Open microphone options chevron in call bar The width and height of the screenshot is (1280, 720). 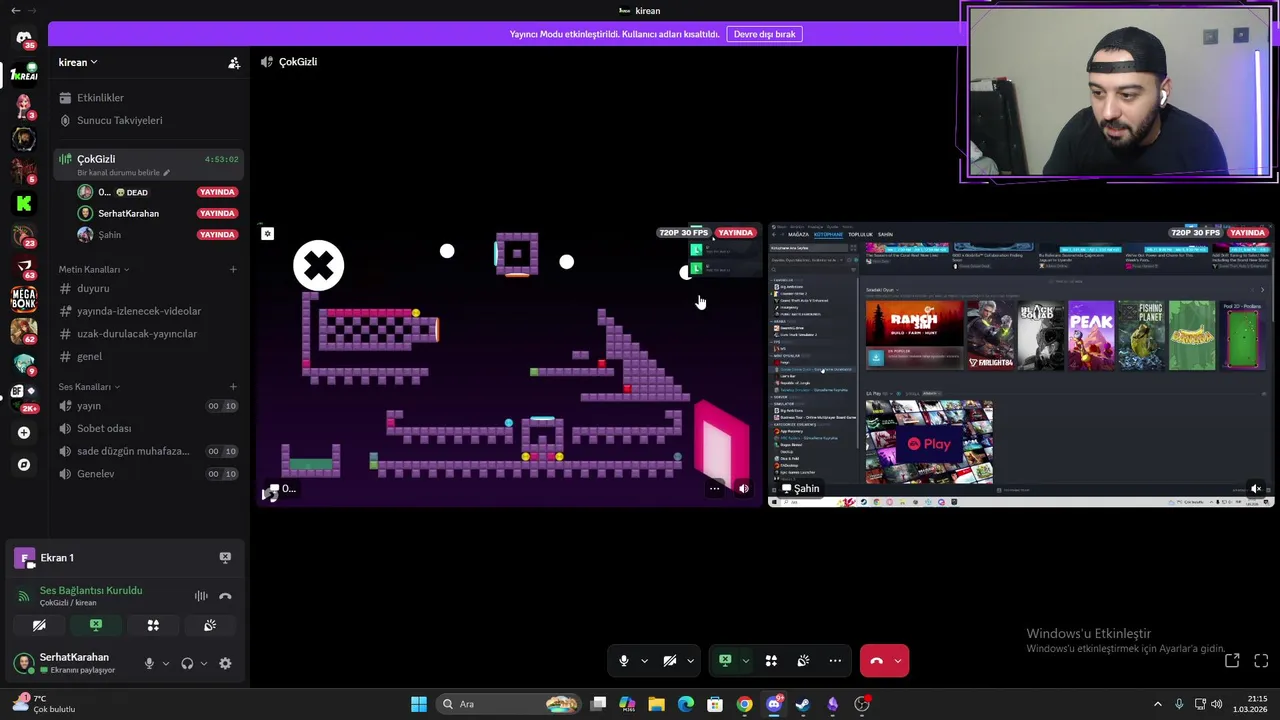[644, 661]
